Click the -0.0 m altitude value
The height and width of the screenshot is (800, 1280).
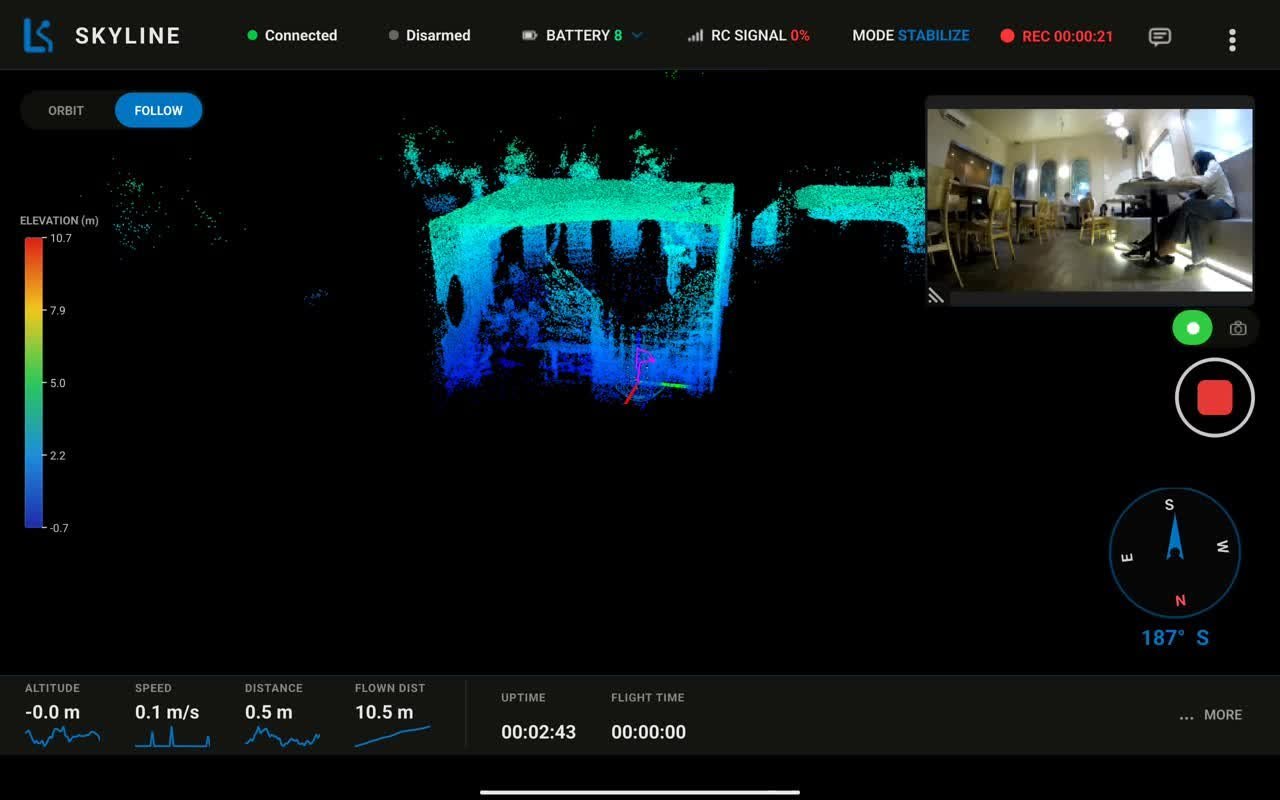(52, 712)
